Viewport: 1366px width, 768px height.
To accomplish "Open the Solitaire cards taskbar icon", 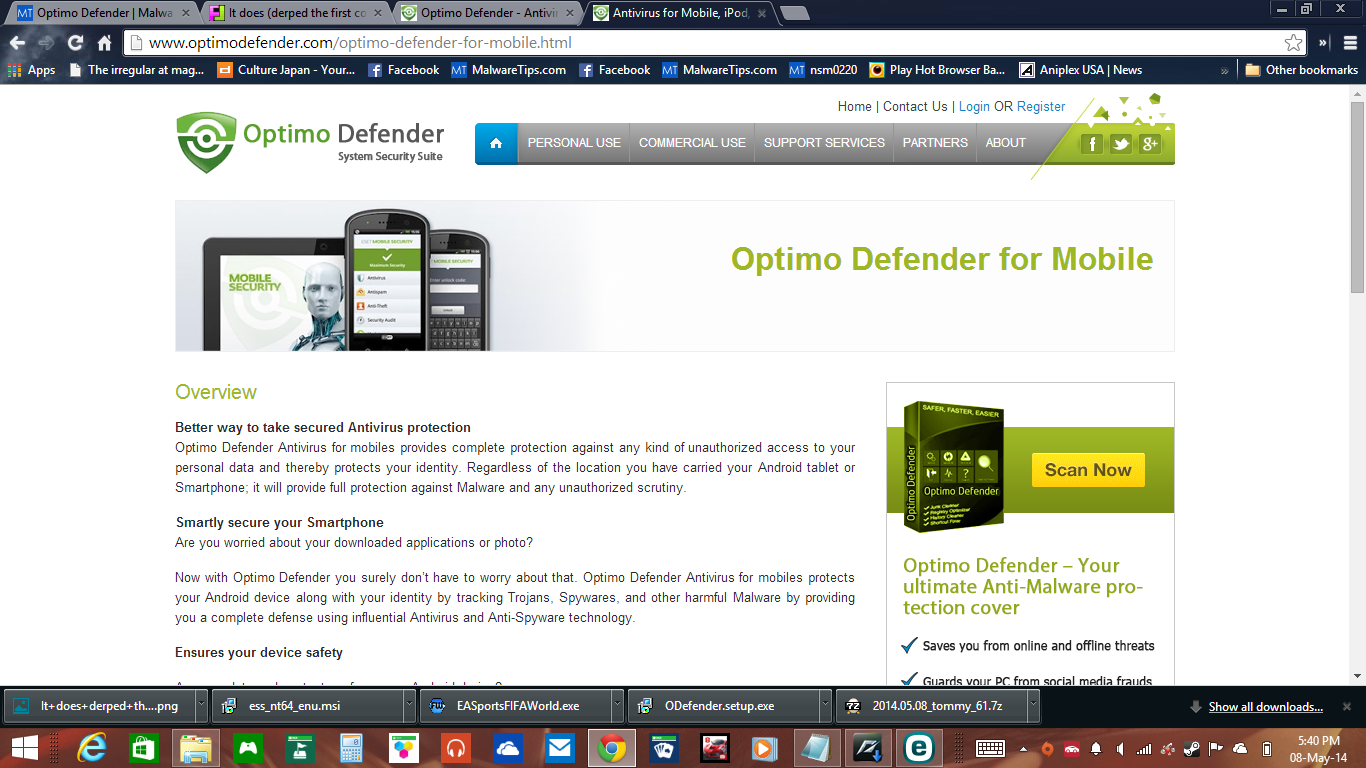I will coord(663,748).
